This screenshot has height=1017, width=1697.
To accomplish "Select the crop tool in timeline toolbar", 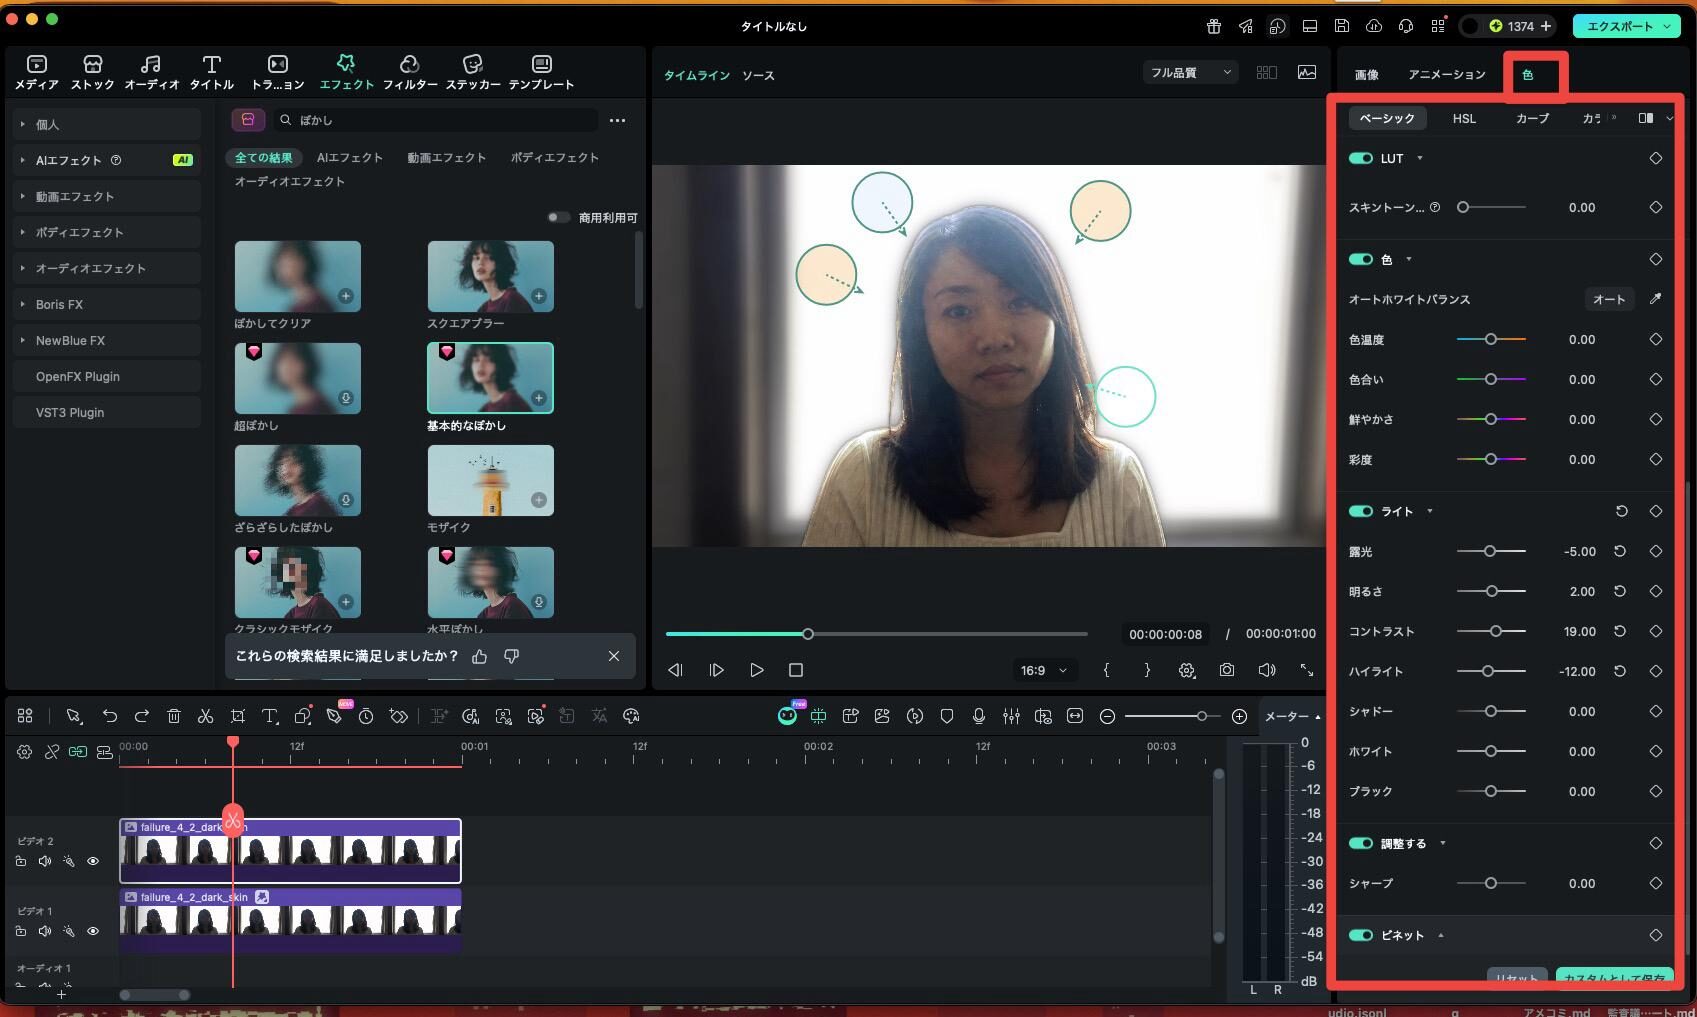I will tap(238, 716).
